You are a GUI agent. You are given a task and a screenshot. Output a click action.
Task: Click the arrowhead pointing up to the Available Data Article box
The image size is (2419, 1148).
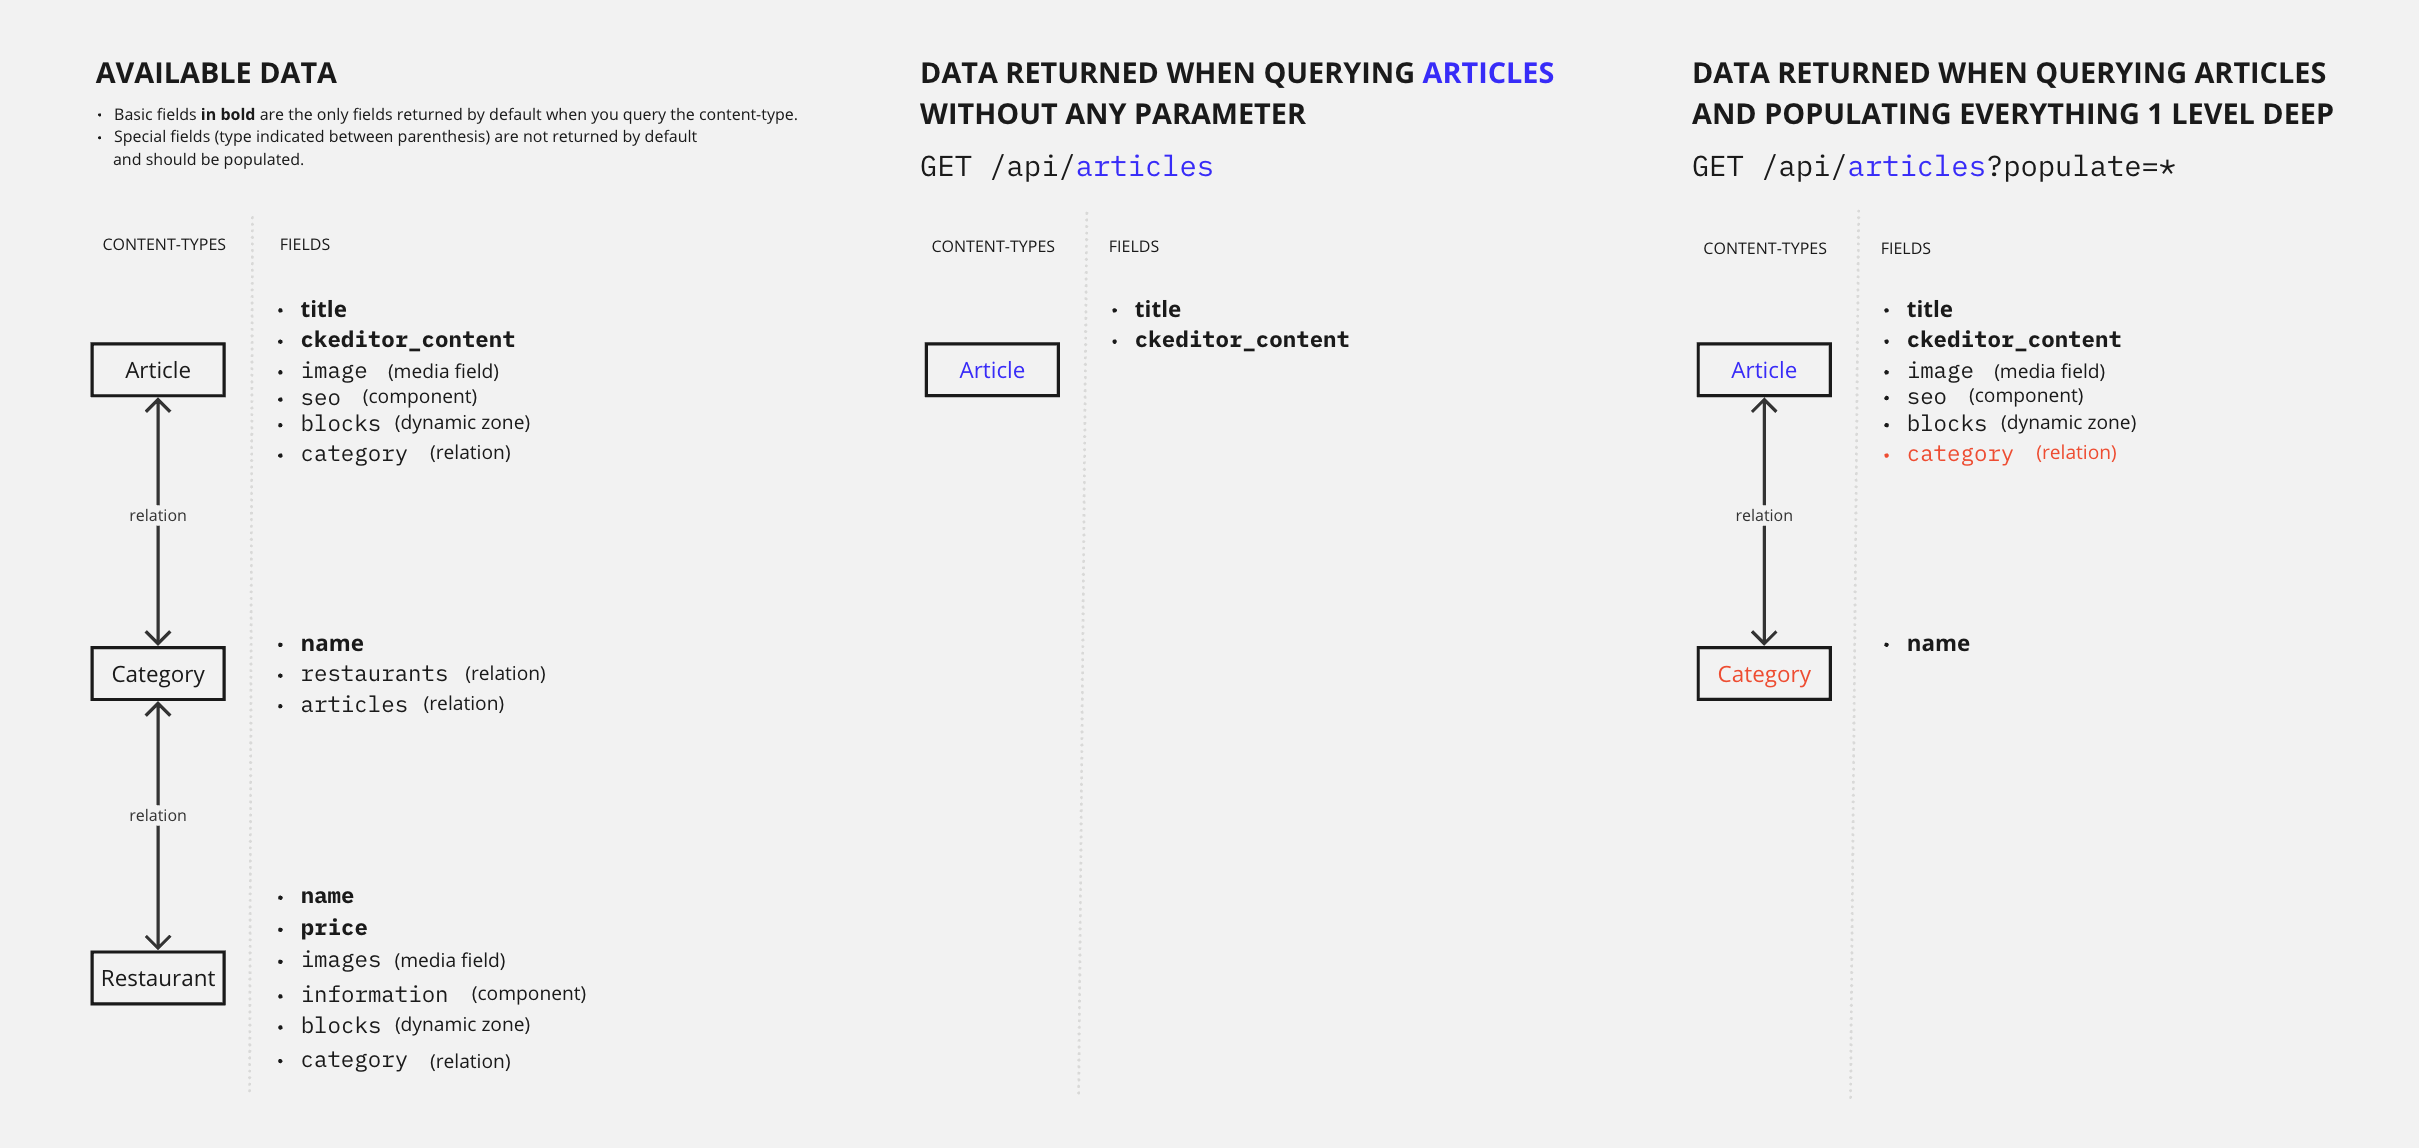[158, 406]
